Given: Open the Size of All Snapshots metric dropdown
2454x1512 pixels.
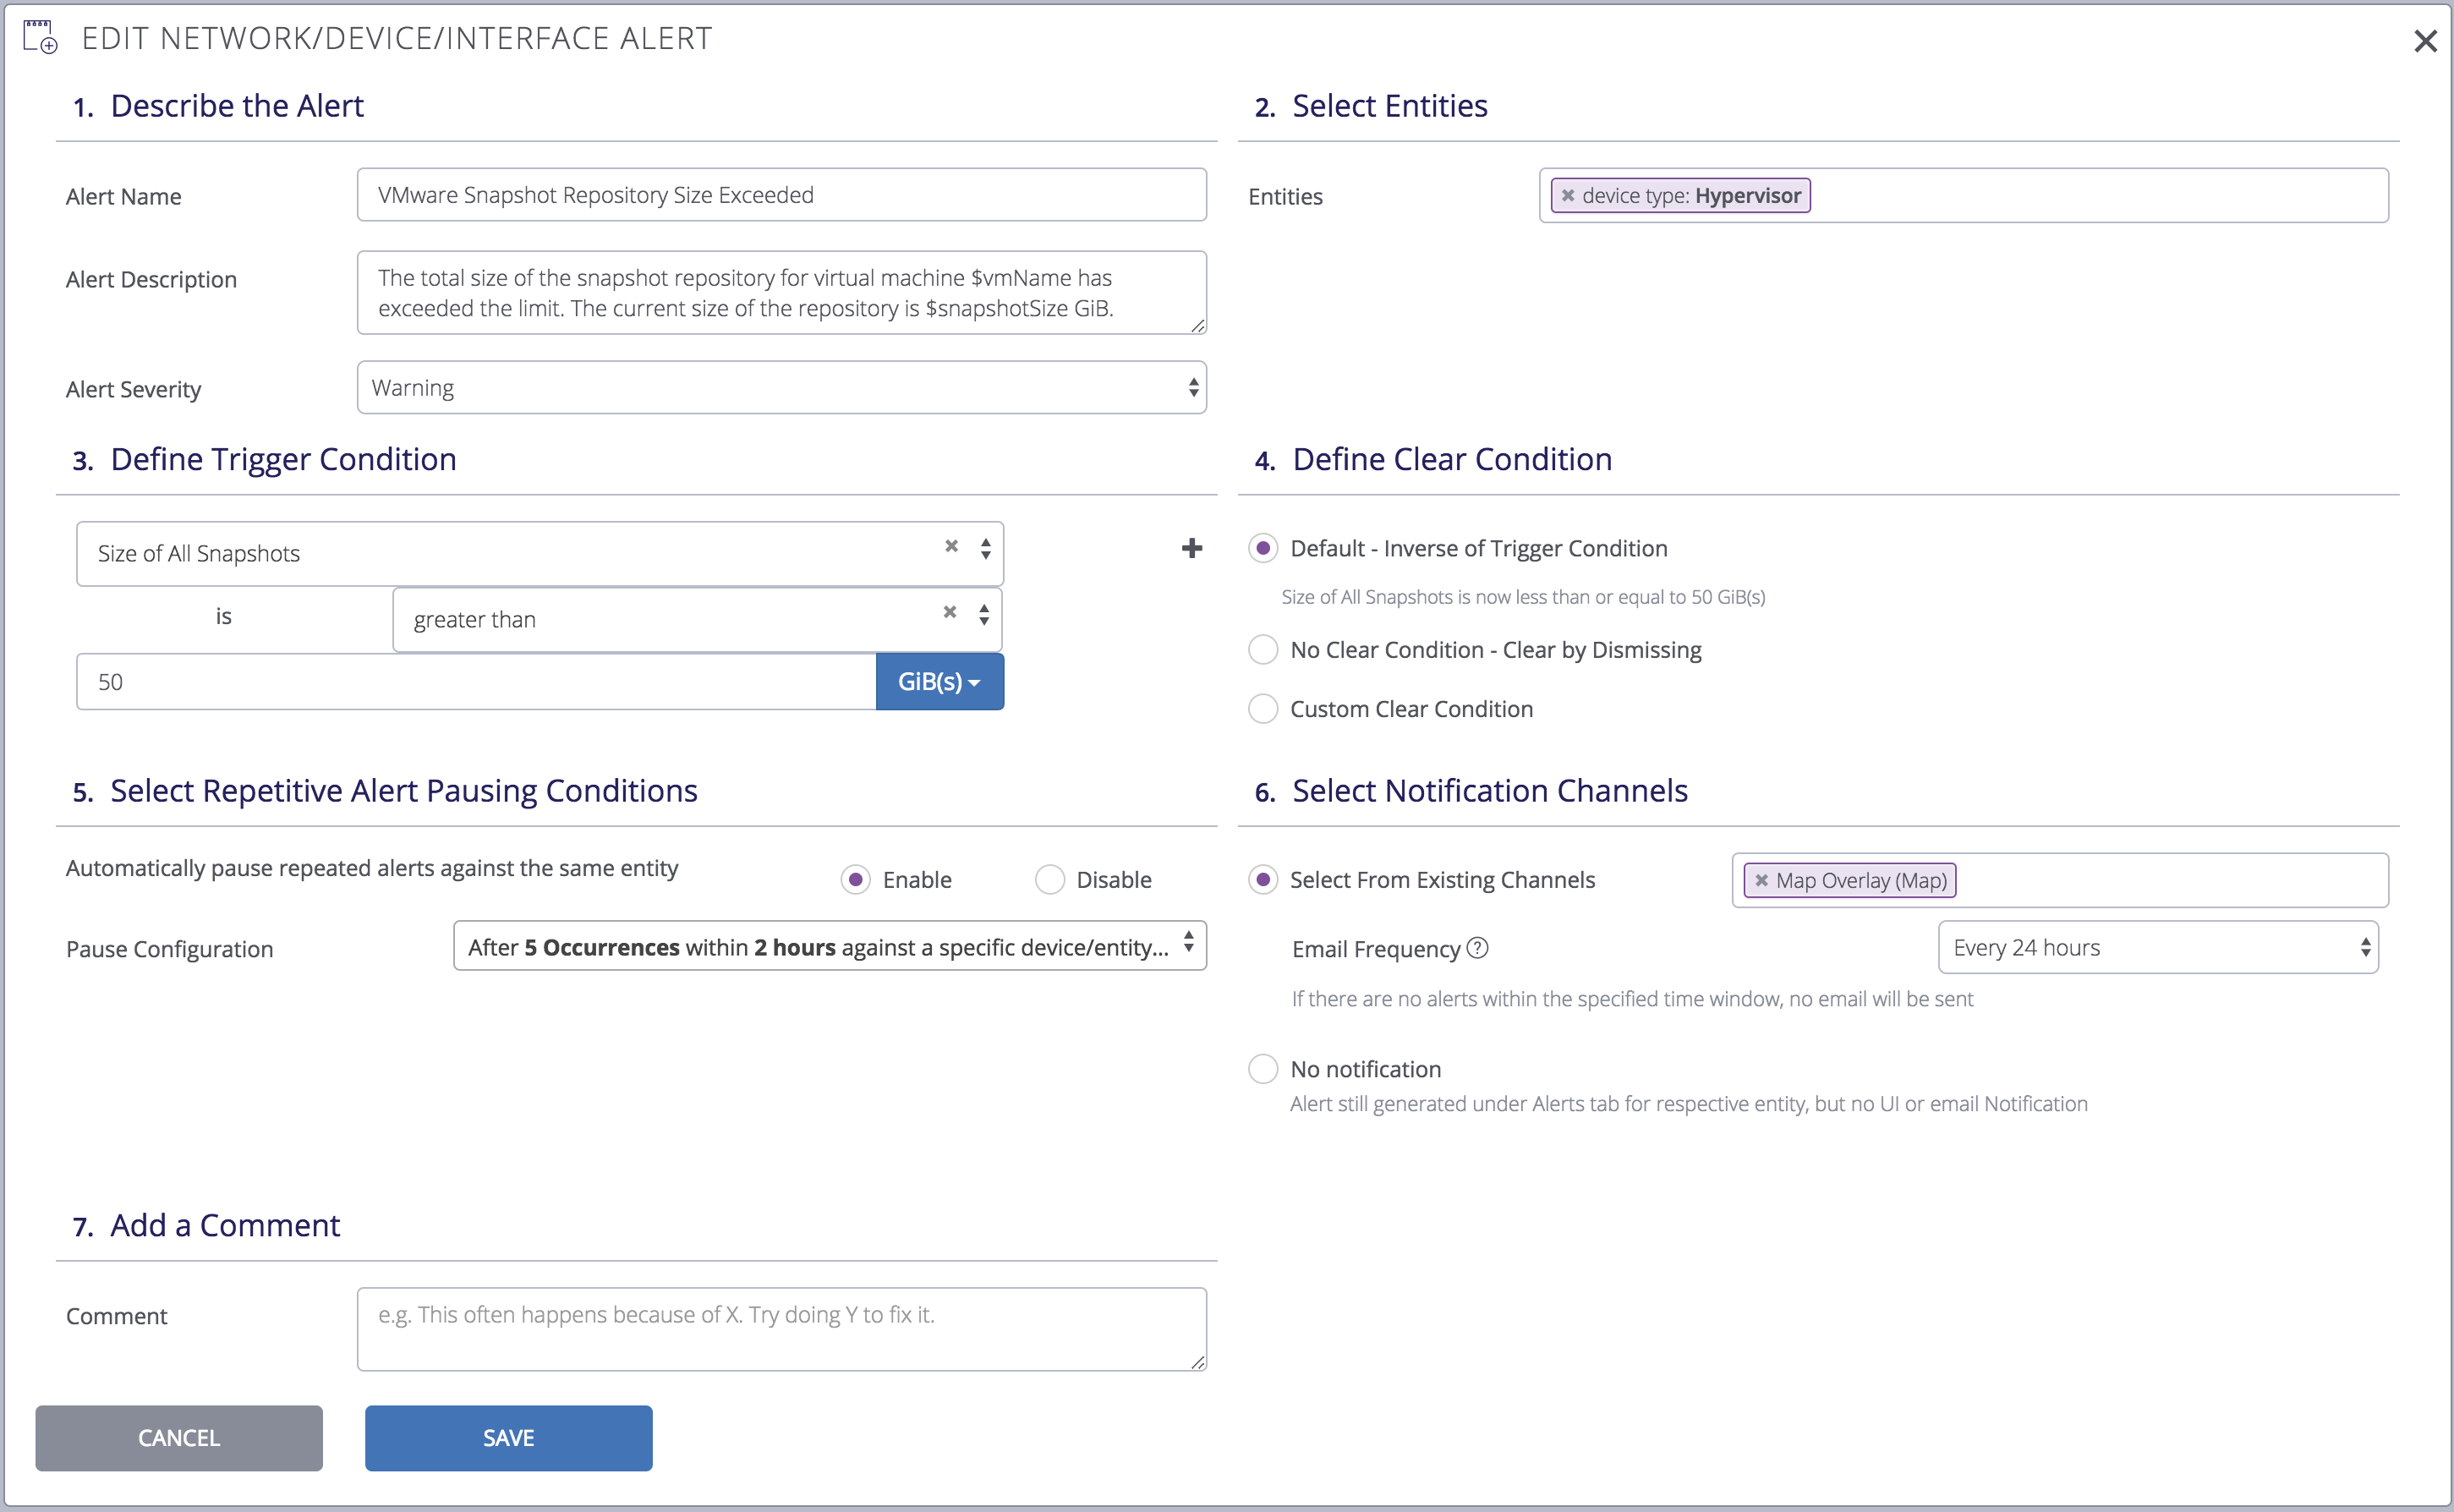Looking at the screenshot, I should (x=540, y=553).
